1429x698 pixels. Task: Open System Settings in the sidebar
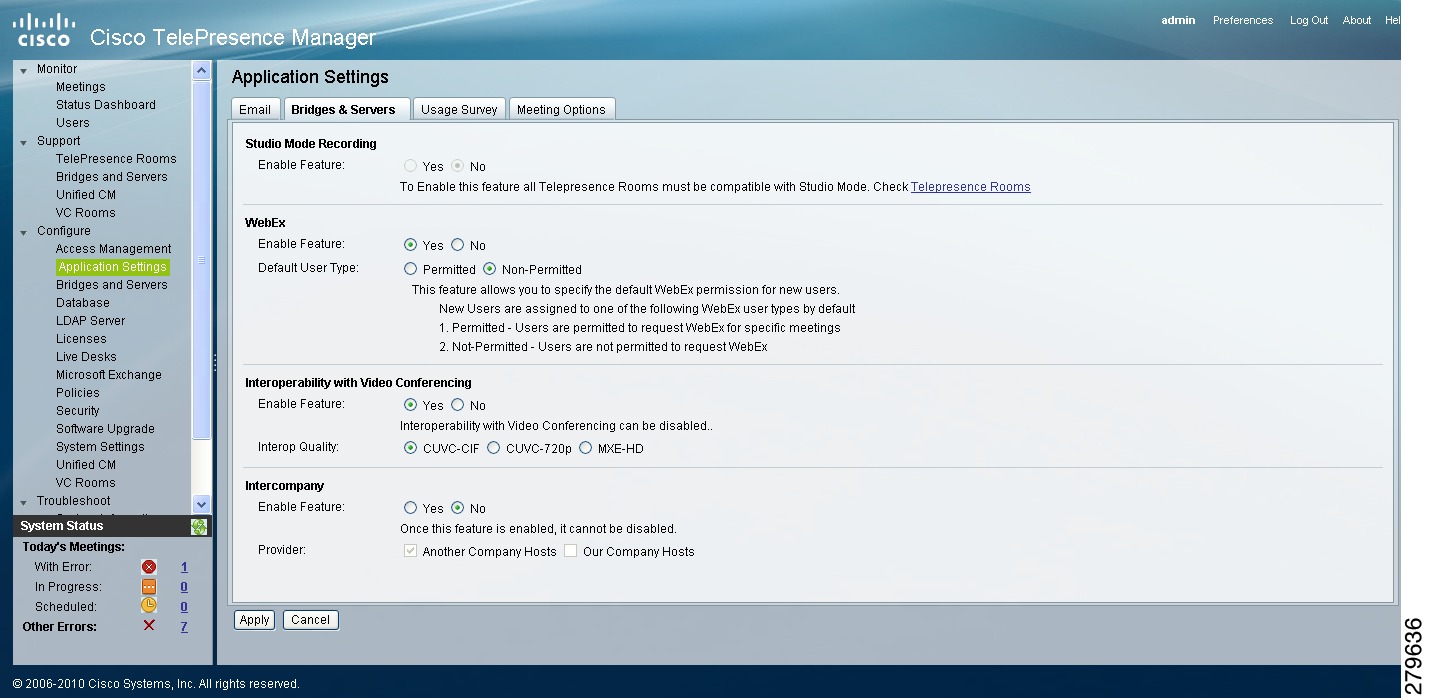pos(100,447)
